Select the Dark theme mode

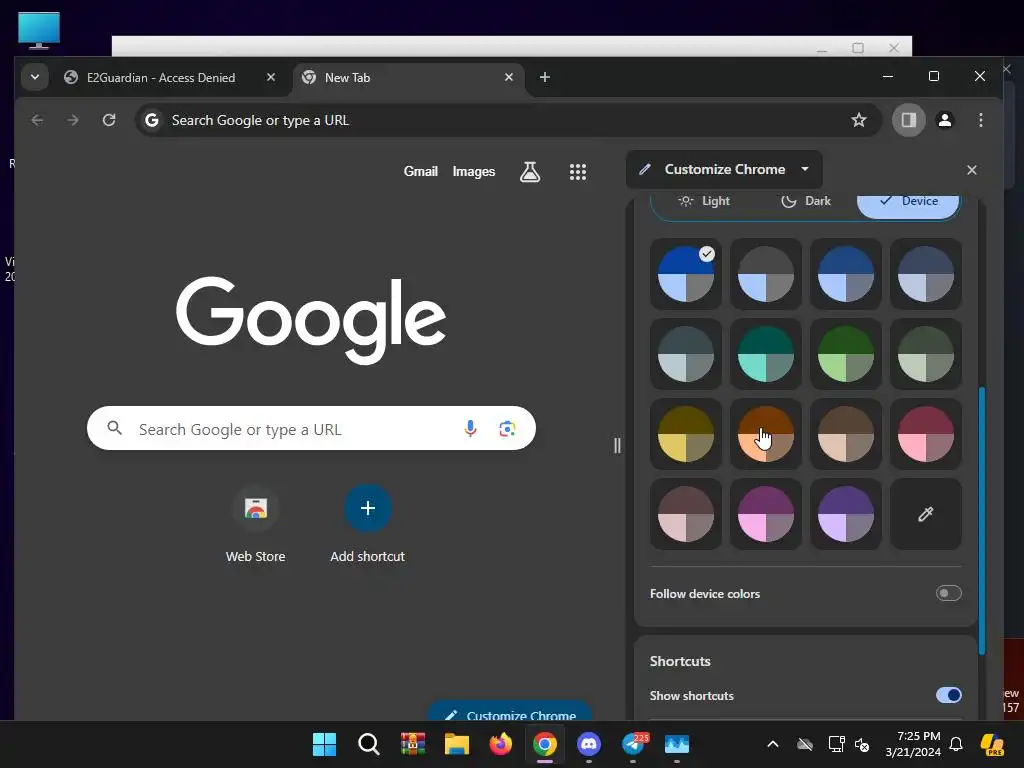pyautogui.click(x=806, y=201)
